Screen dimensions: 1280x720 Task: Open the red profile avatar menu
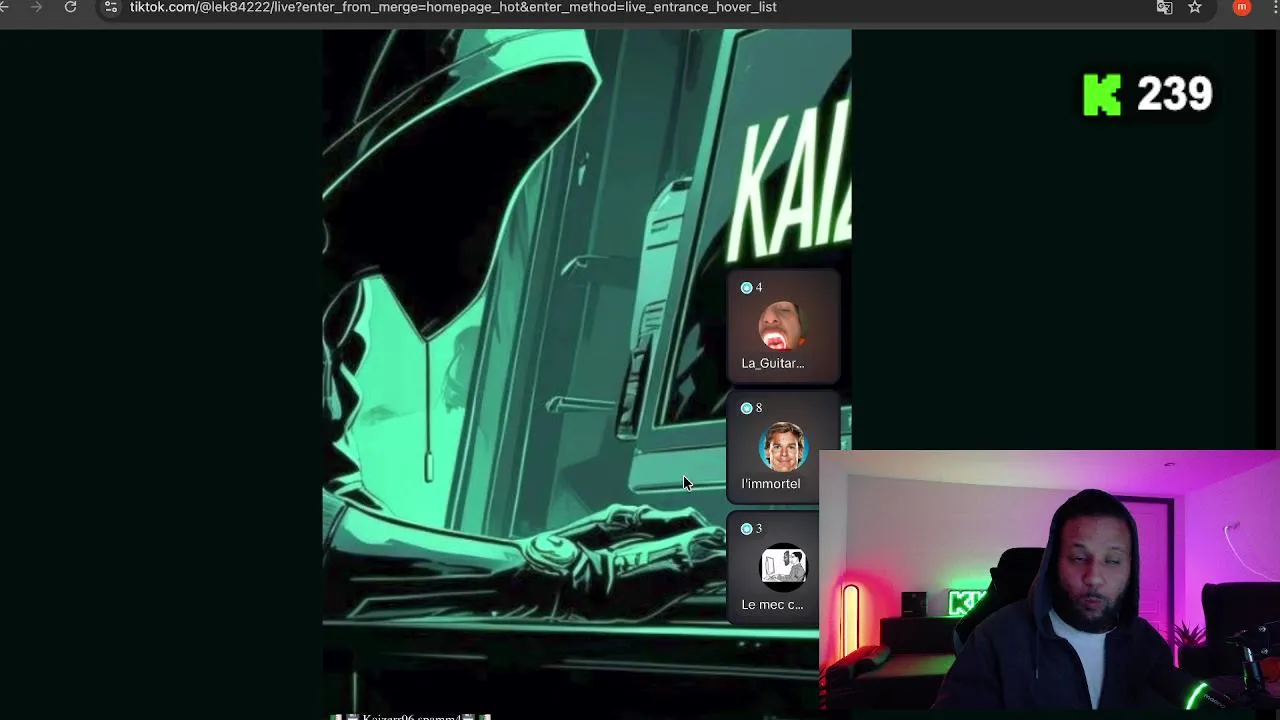(x=1242, y=7)
